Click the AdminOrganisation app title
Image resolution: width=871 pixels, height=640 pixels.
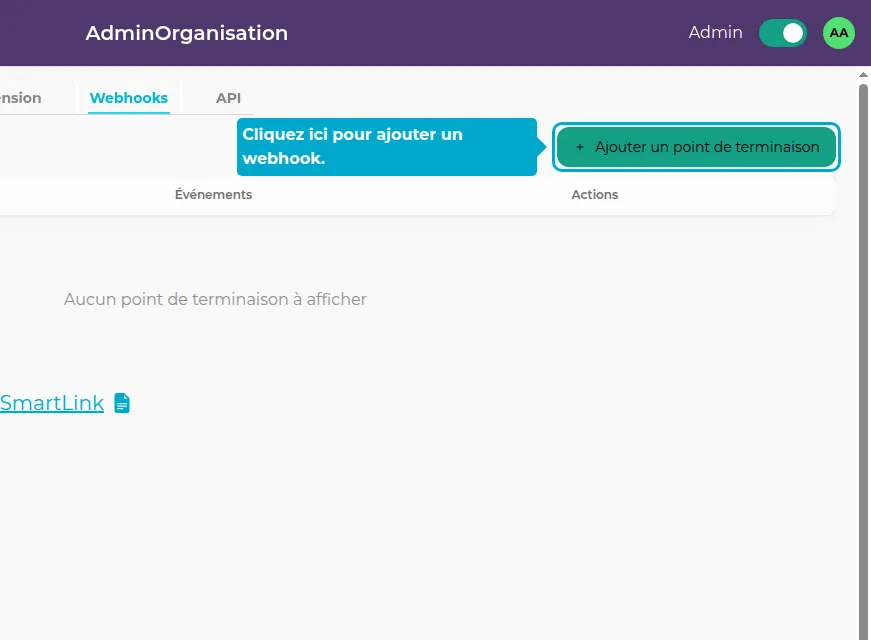click(186, 32)
